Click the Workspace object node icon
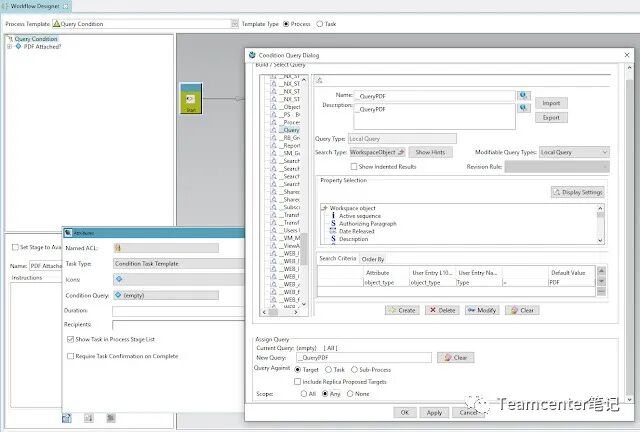Viewport: 640px width, 432px height. [x=324, y=207]
